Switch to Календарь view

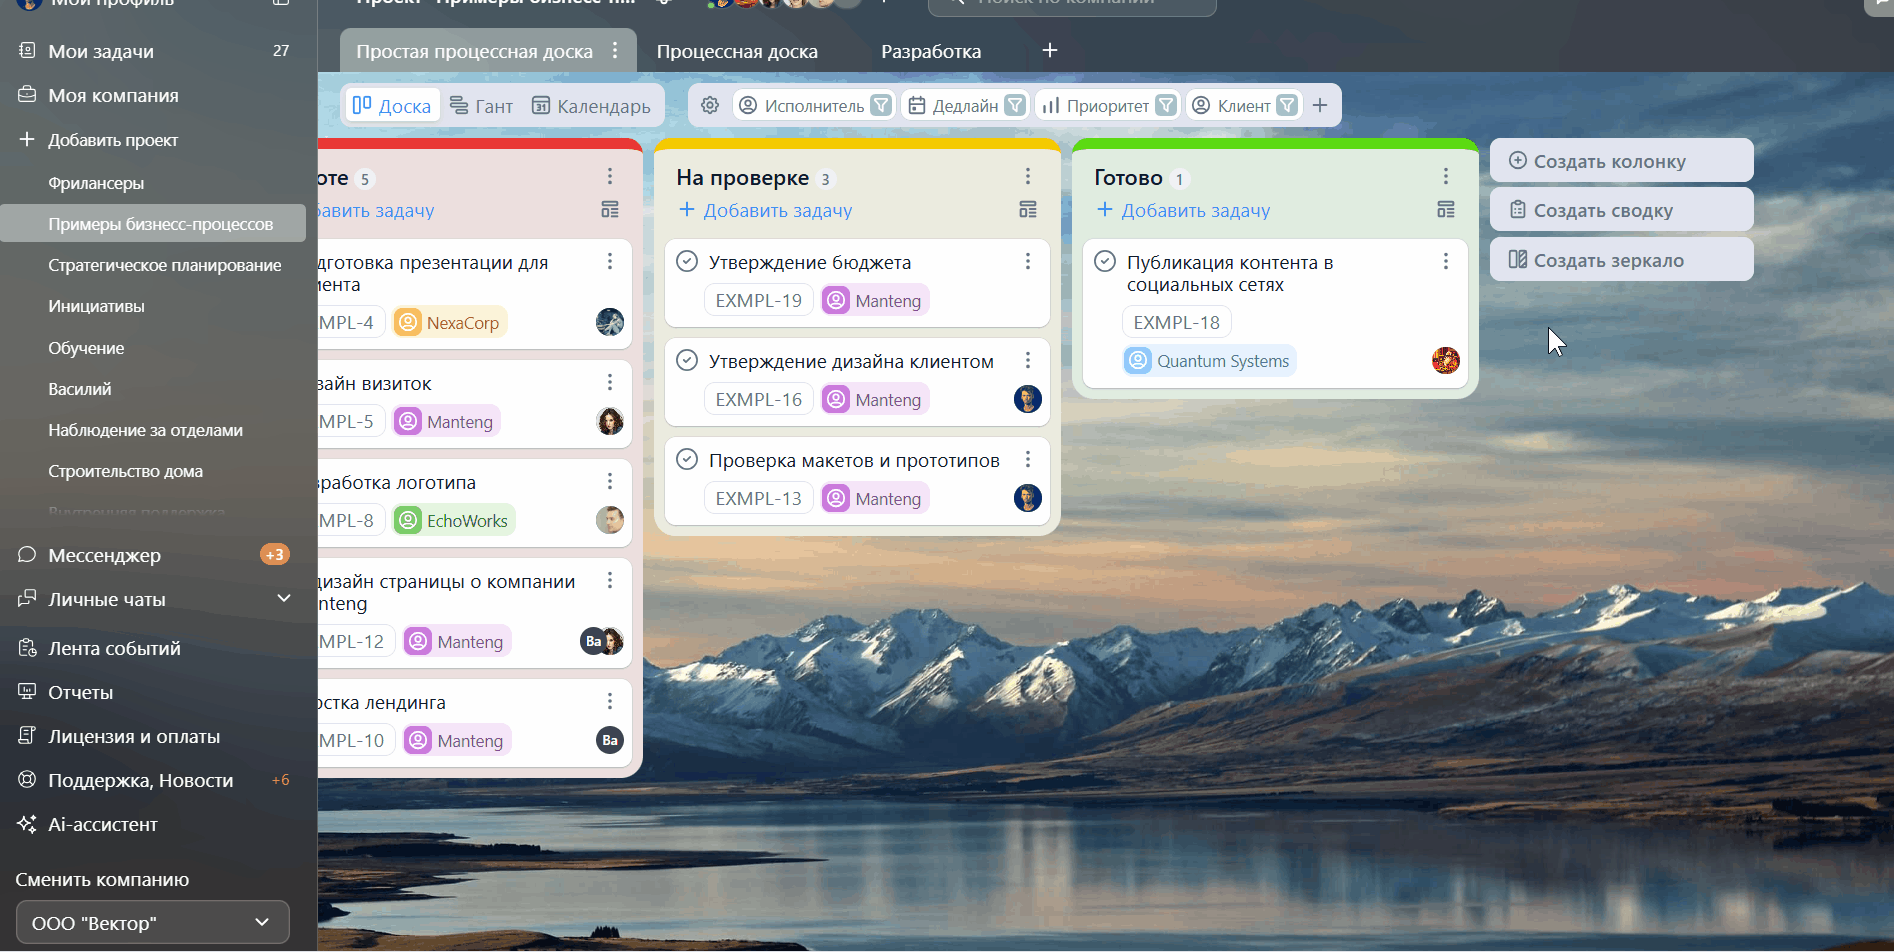coord(591,106)
